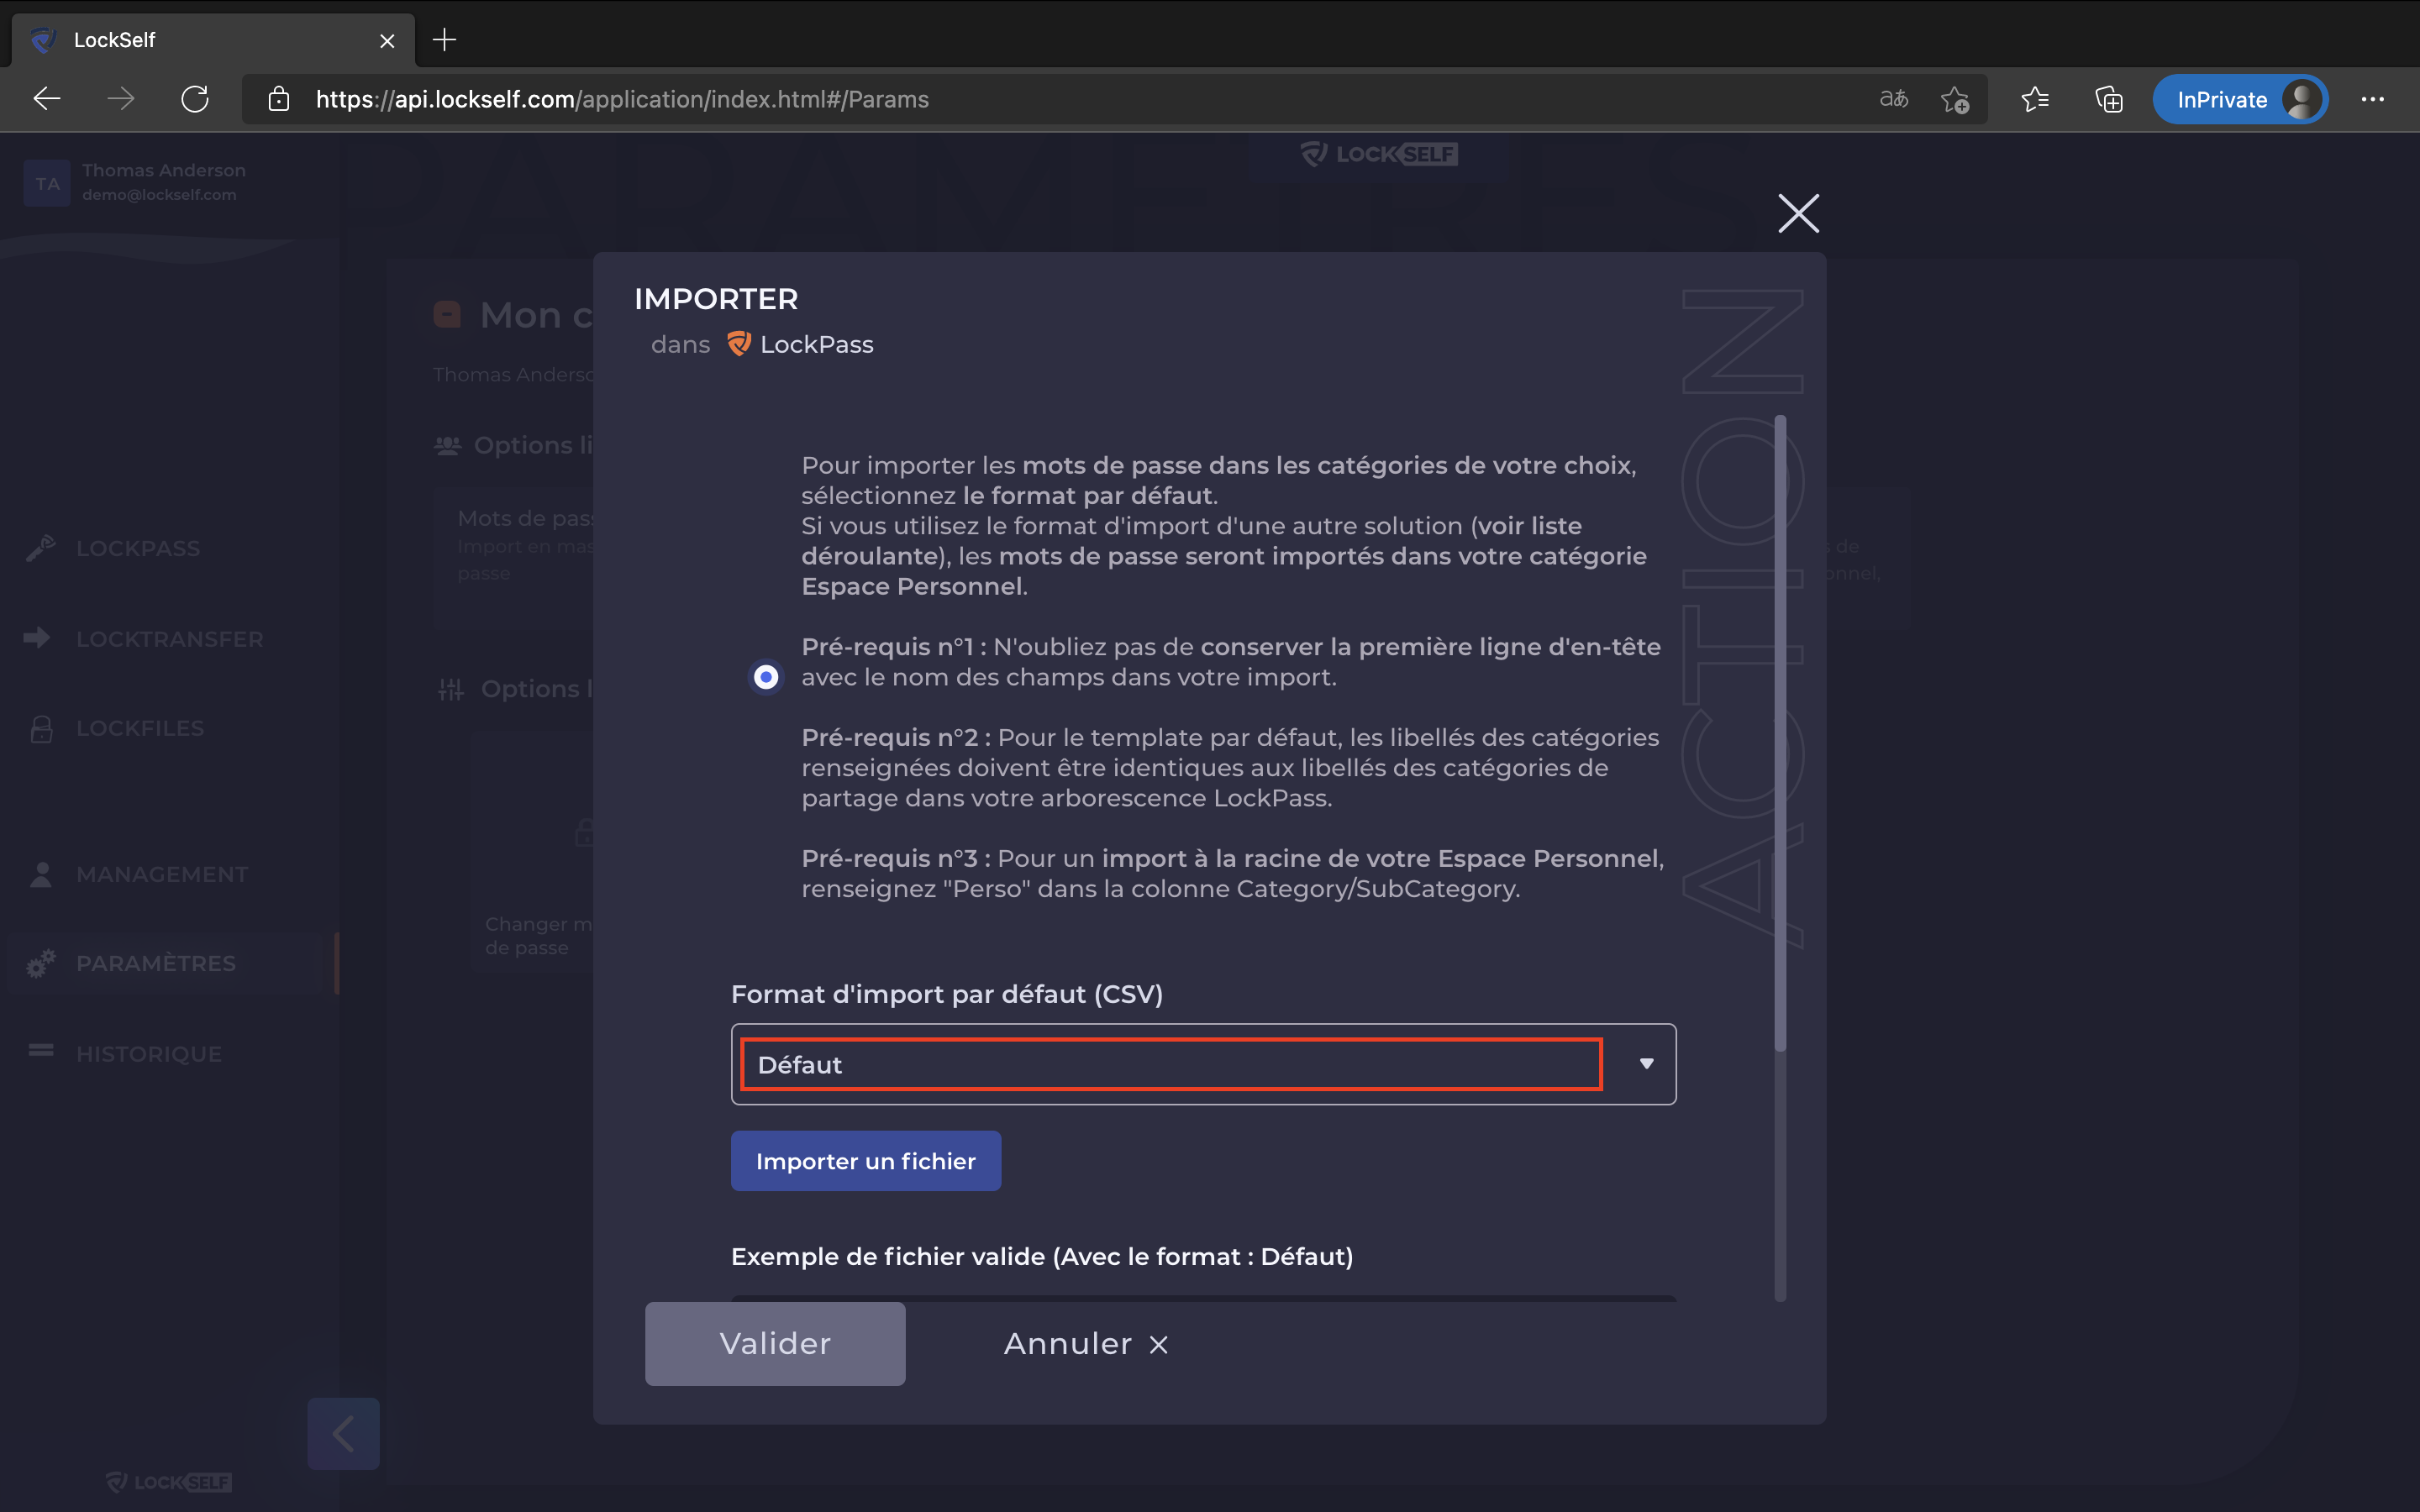Open the translate page icon
2420x1512 pixels.
[1893, 99]
